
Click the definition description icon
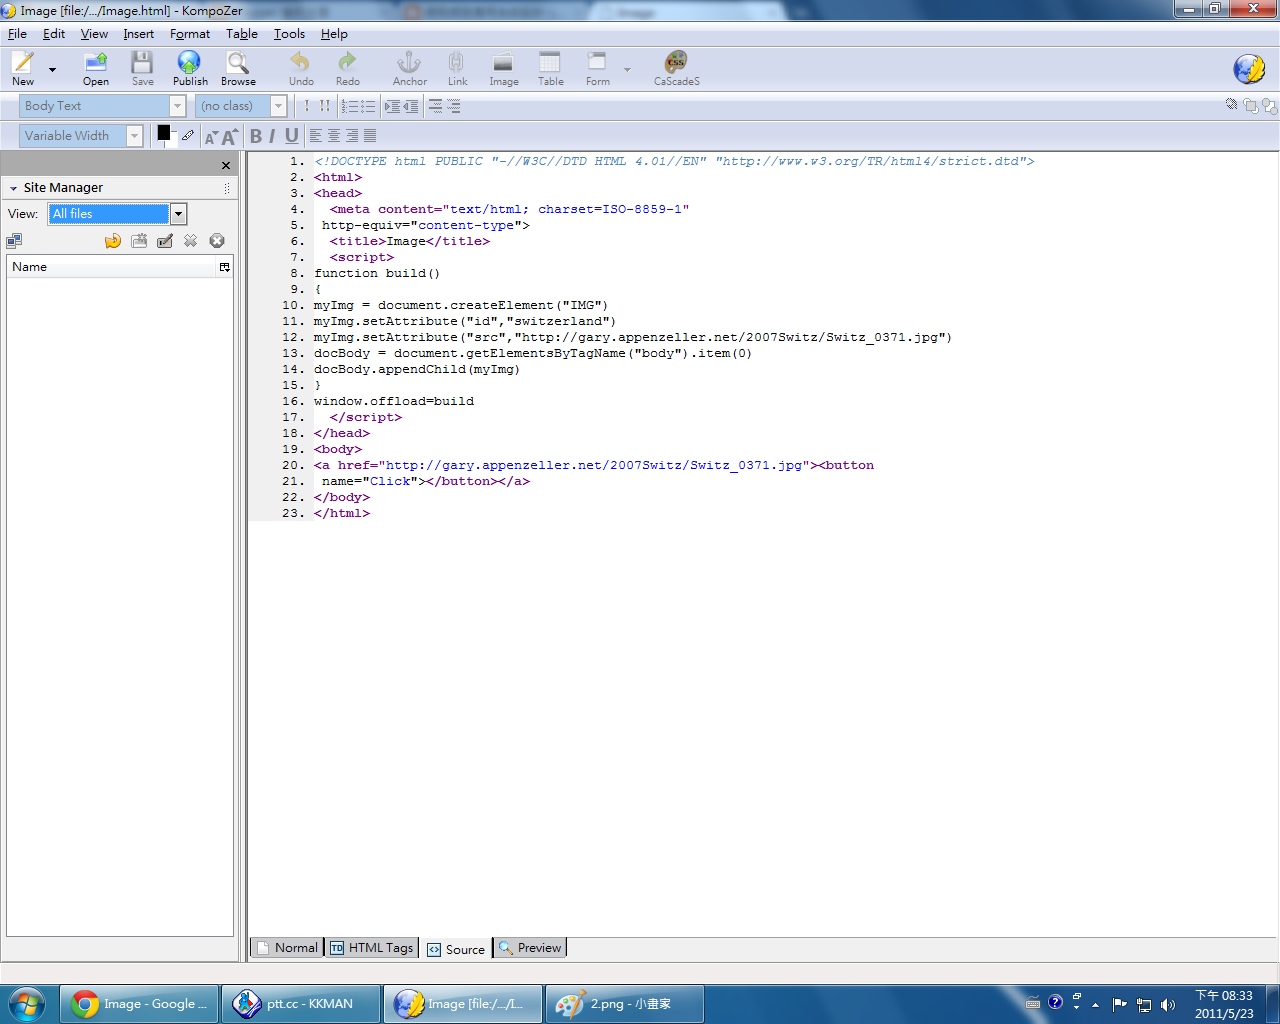click(x=453, y=106)
